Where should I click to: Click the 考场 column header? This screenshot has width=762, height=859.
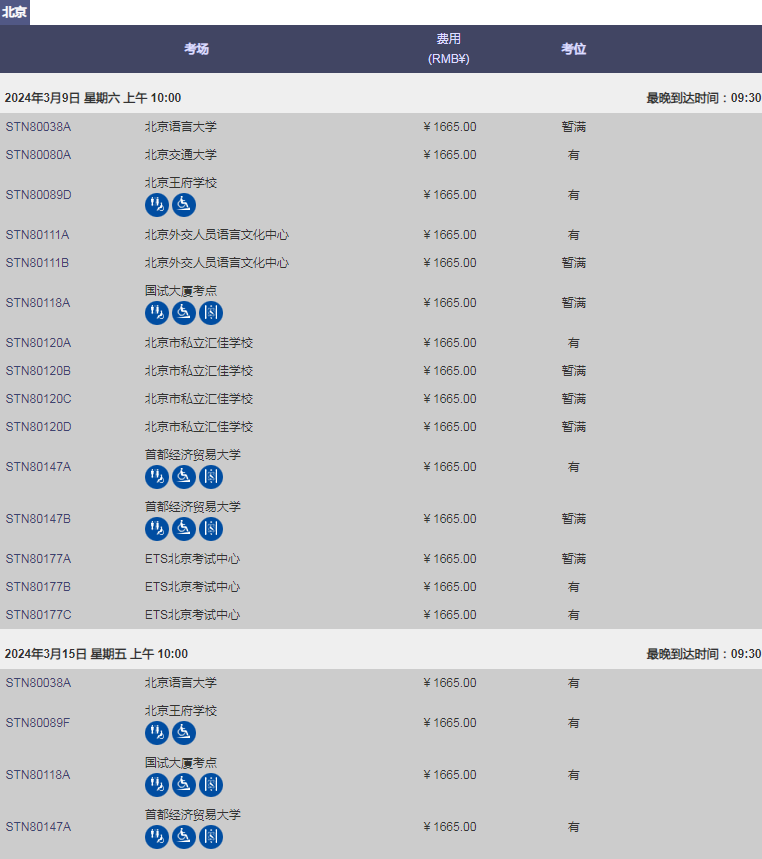tap(197, 49)
